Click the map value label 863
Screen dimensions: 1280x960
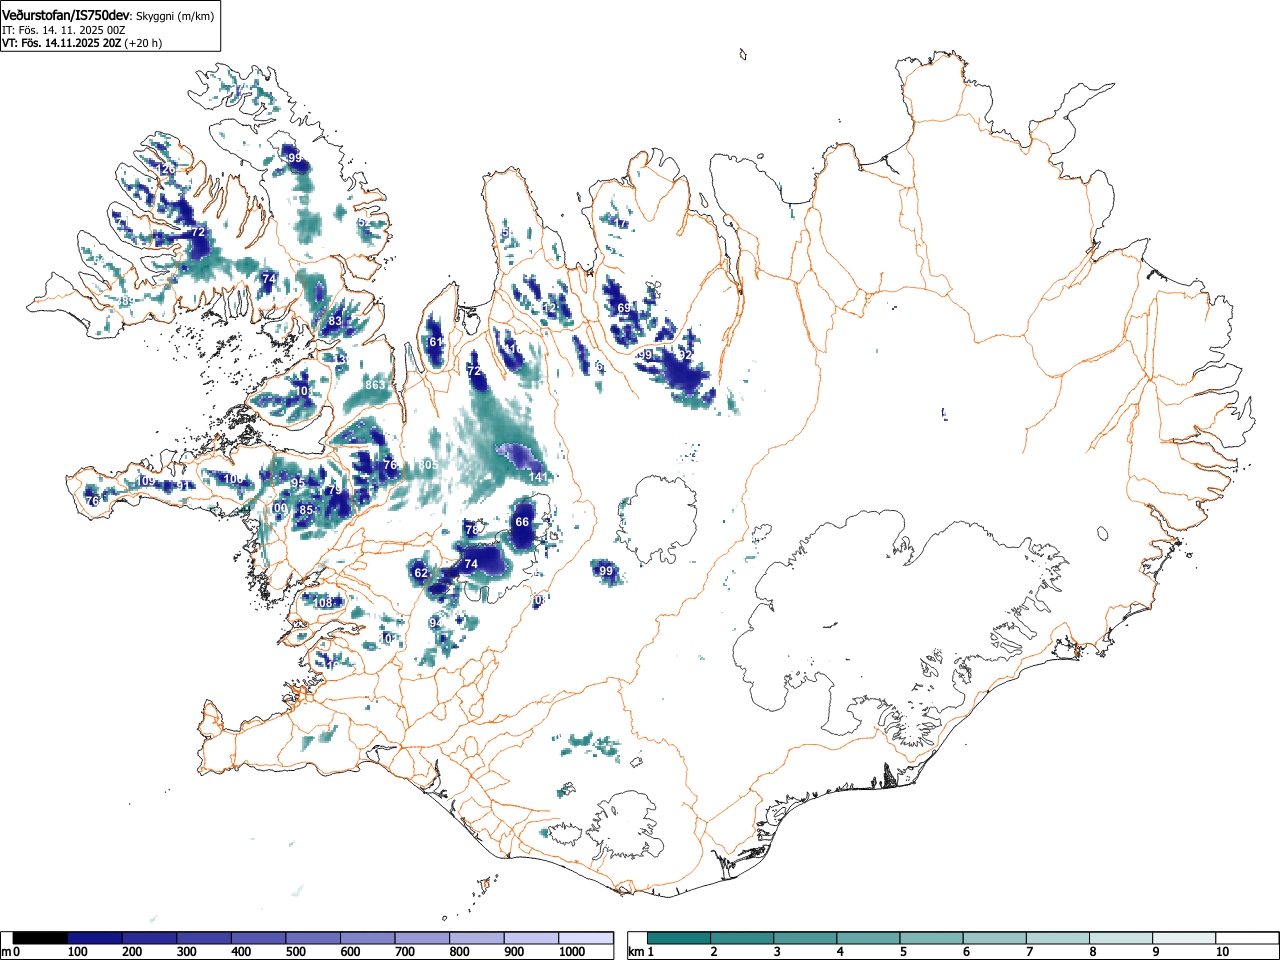(x=375, y=385)
